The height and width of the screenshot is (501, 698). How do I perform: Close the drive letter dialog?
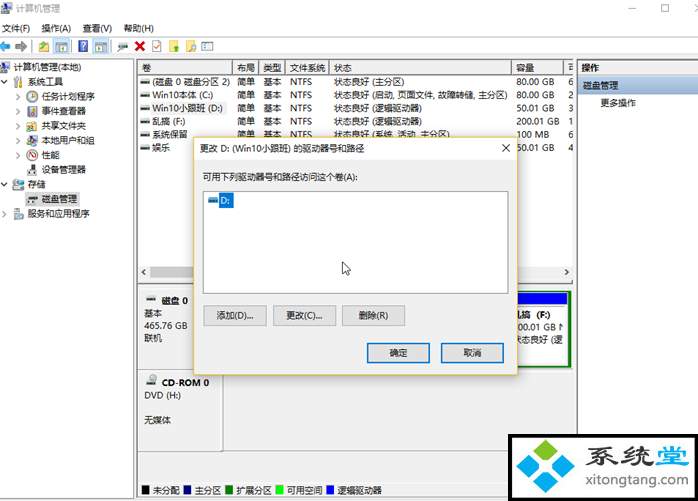tap(506, 148)
